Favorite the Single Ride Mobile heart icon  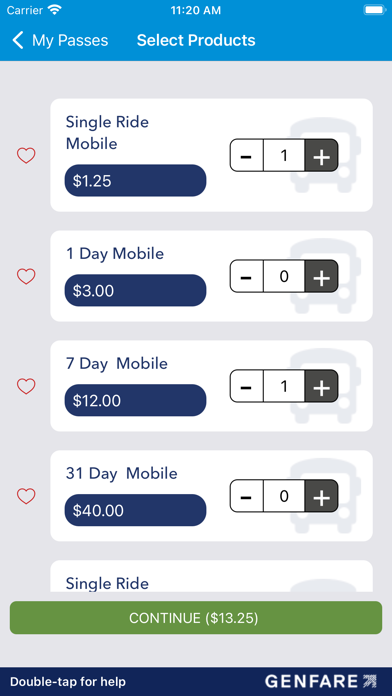(26, 156)
